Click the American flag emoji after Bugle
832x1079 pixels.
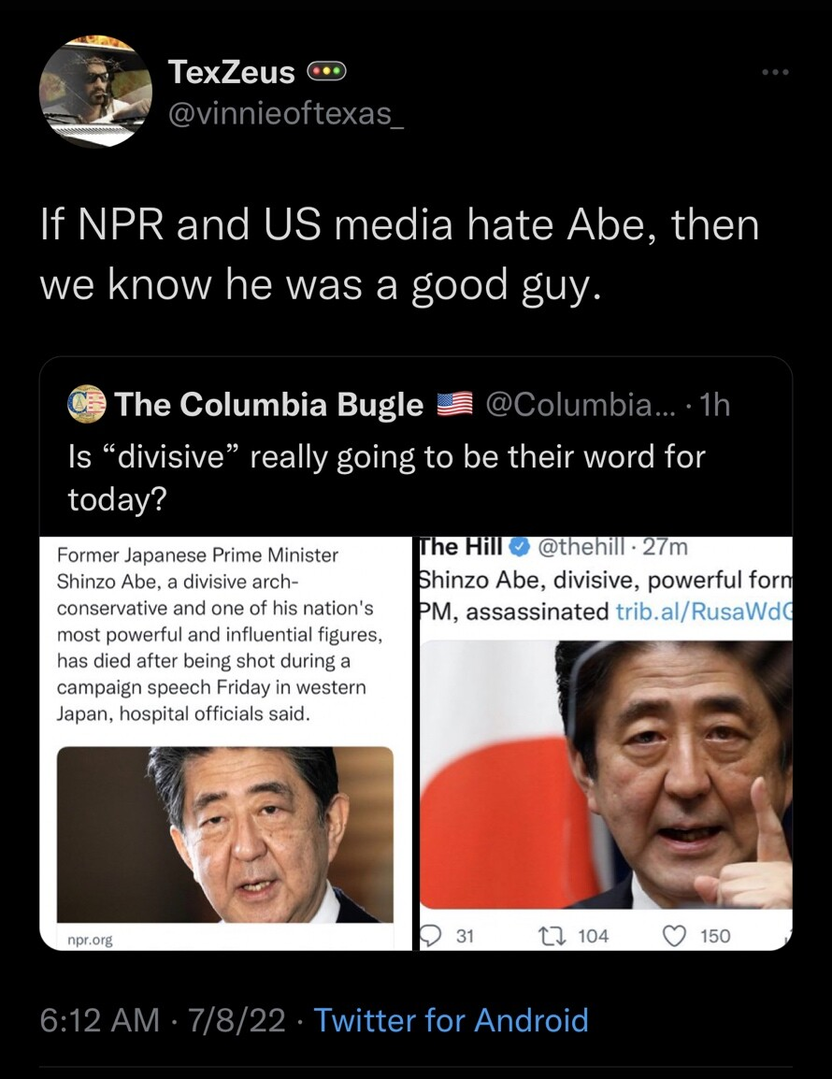pyautogui.click(x=456, y=405)
